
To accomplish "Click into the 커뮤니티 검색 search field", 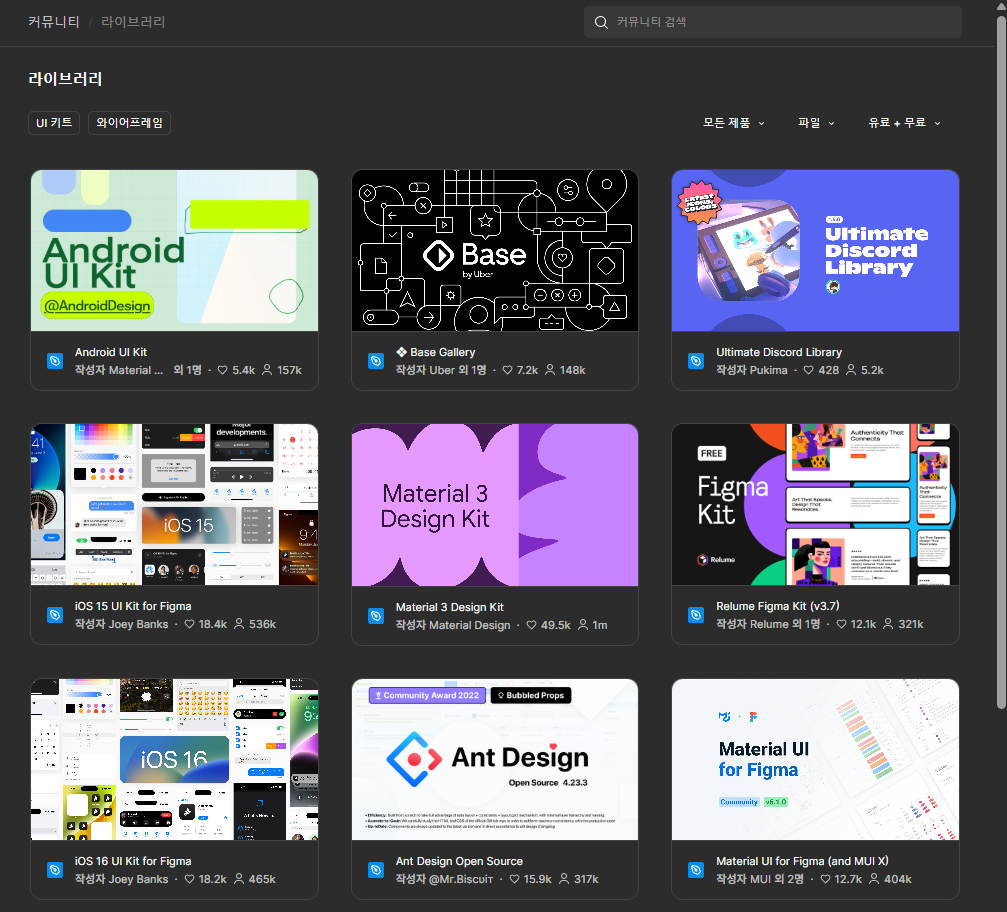I will pos(780,22).
